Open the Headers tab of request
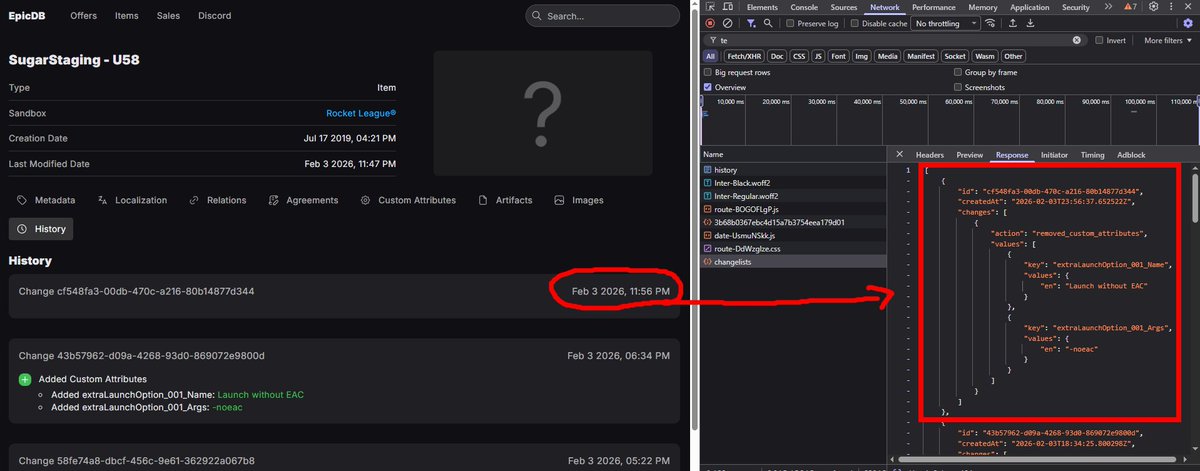This screenshot has width=1200, height=471. pyautogui.click(x=930, y=155)
